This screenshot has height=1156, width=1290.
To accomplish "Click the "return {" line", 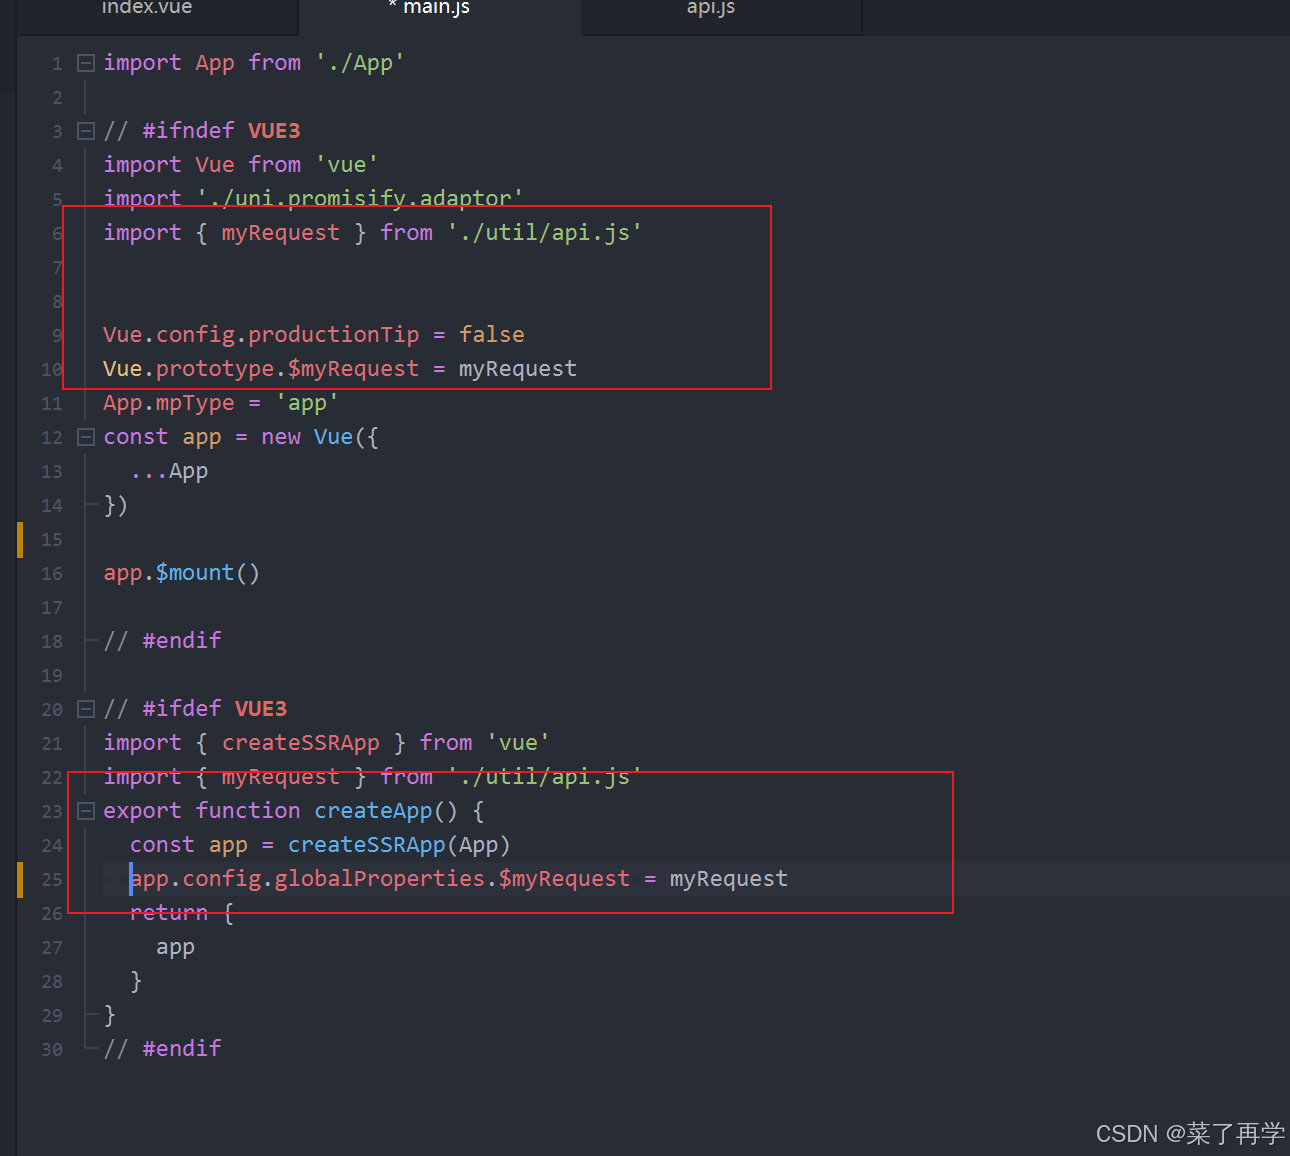I will coord(182,913).
